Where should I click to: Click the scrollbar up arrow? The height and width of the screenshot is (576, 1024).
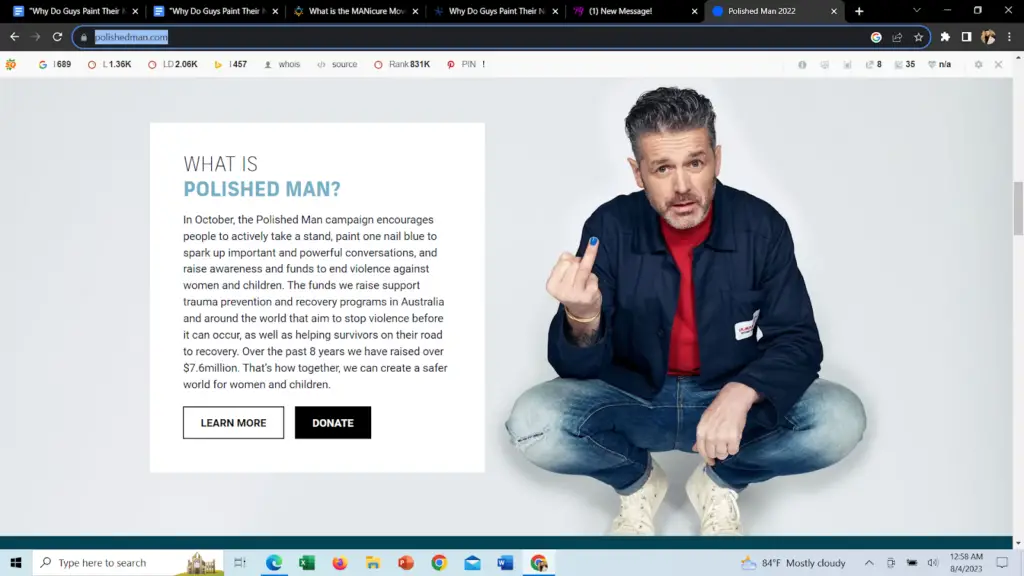coord(1018,57)
